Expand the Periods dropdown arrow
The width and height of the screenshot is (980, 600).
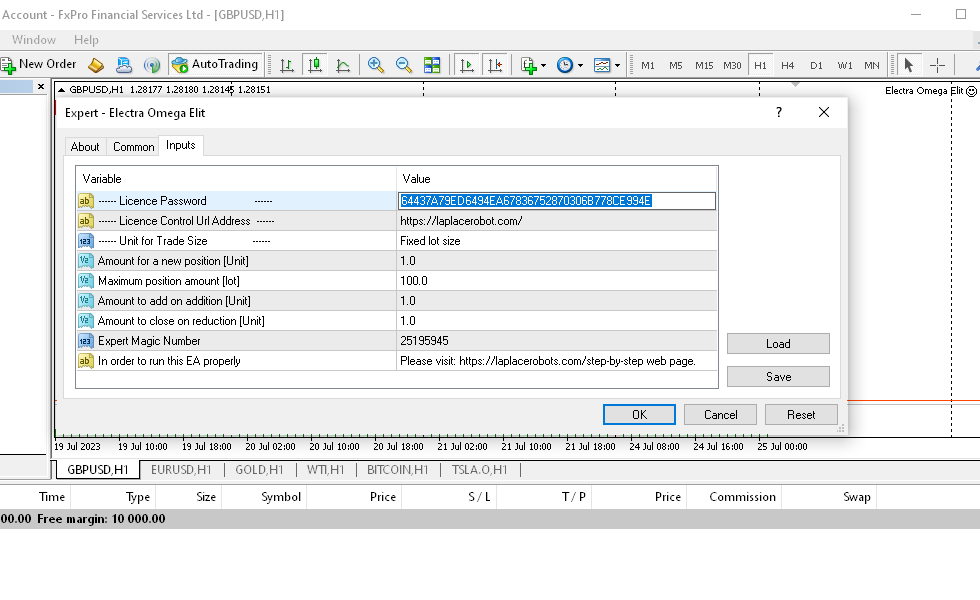tap(580, 66)
